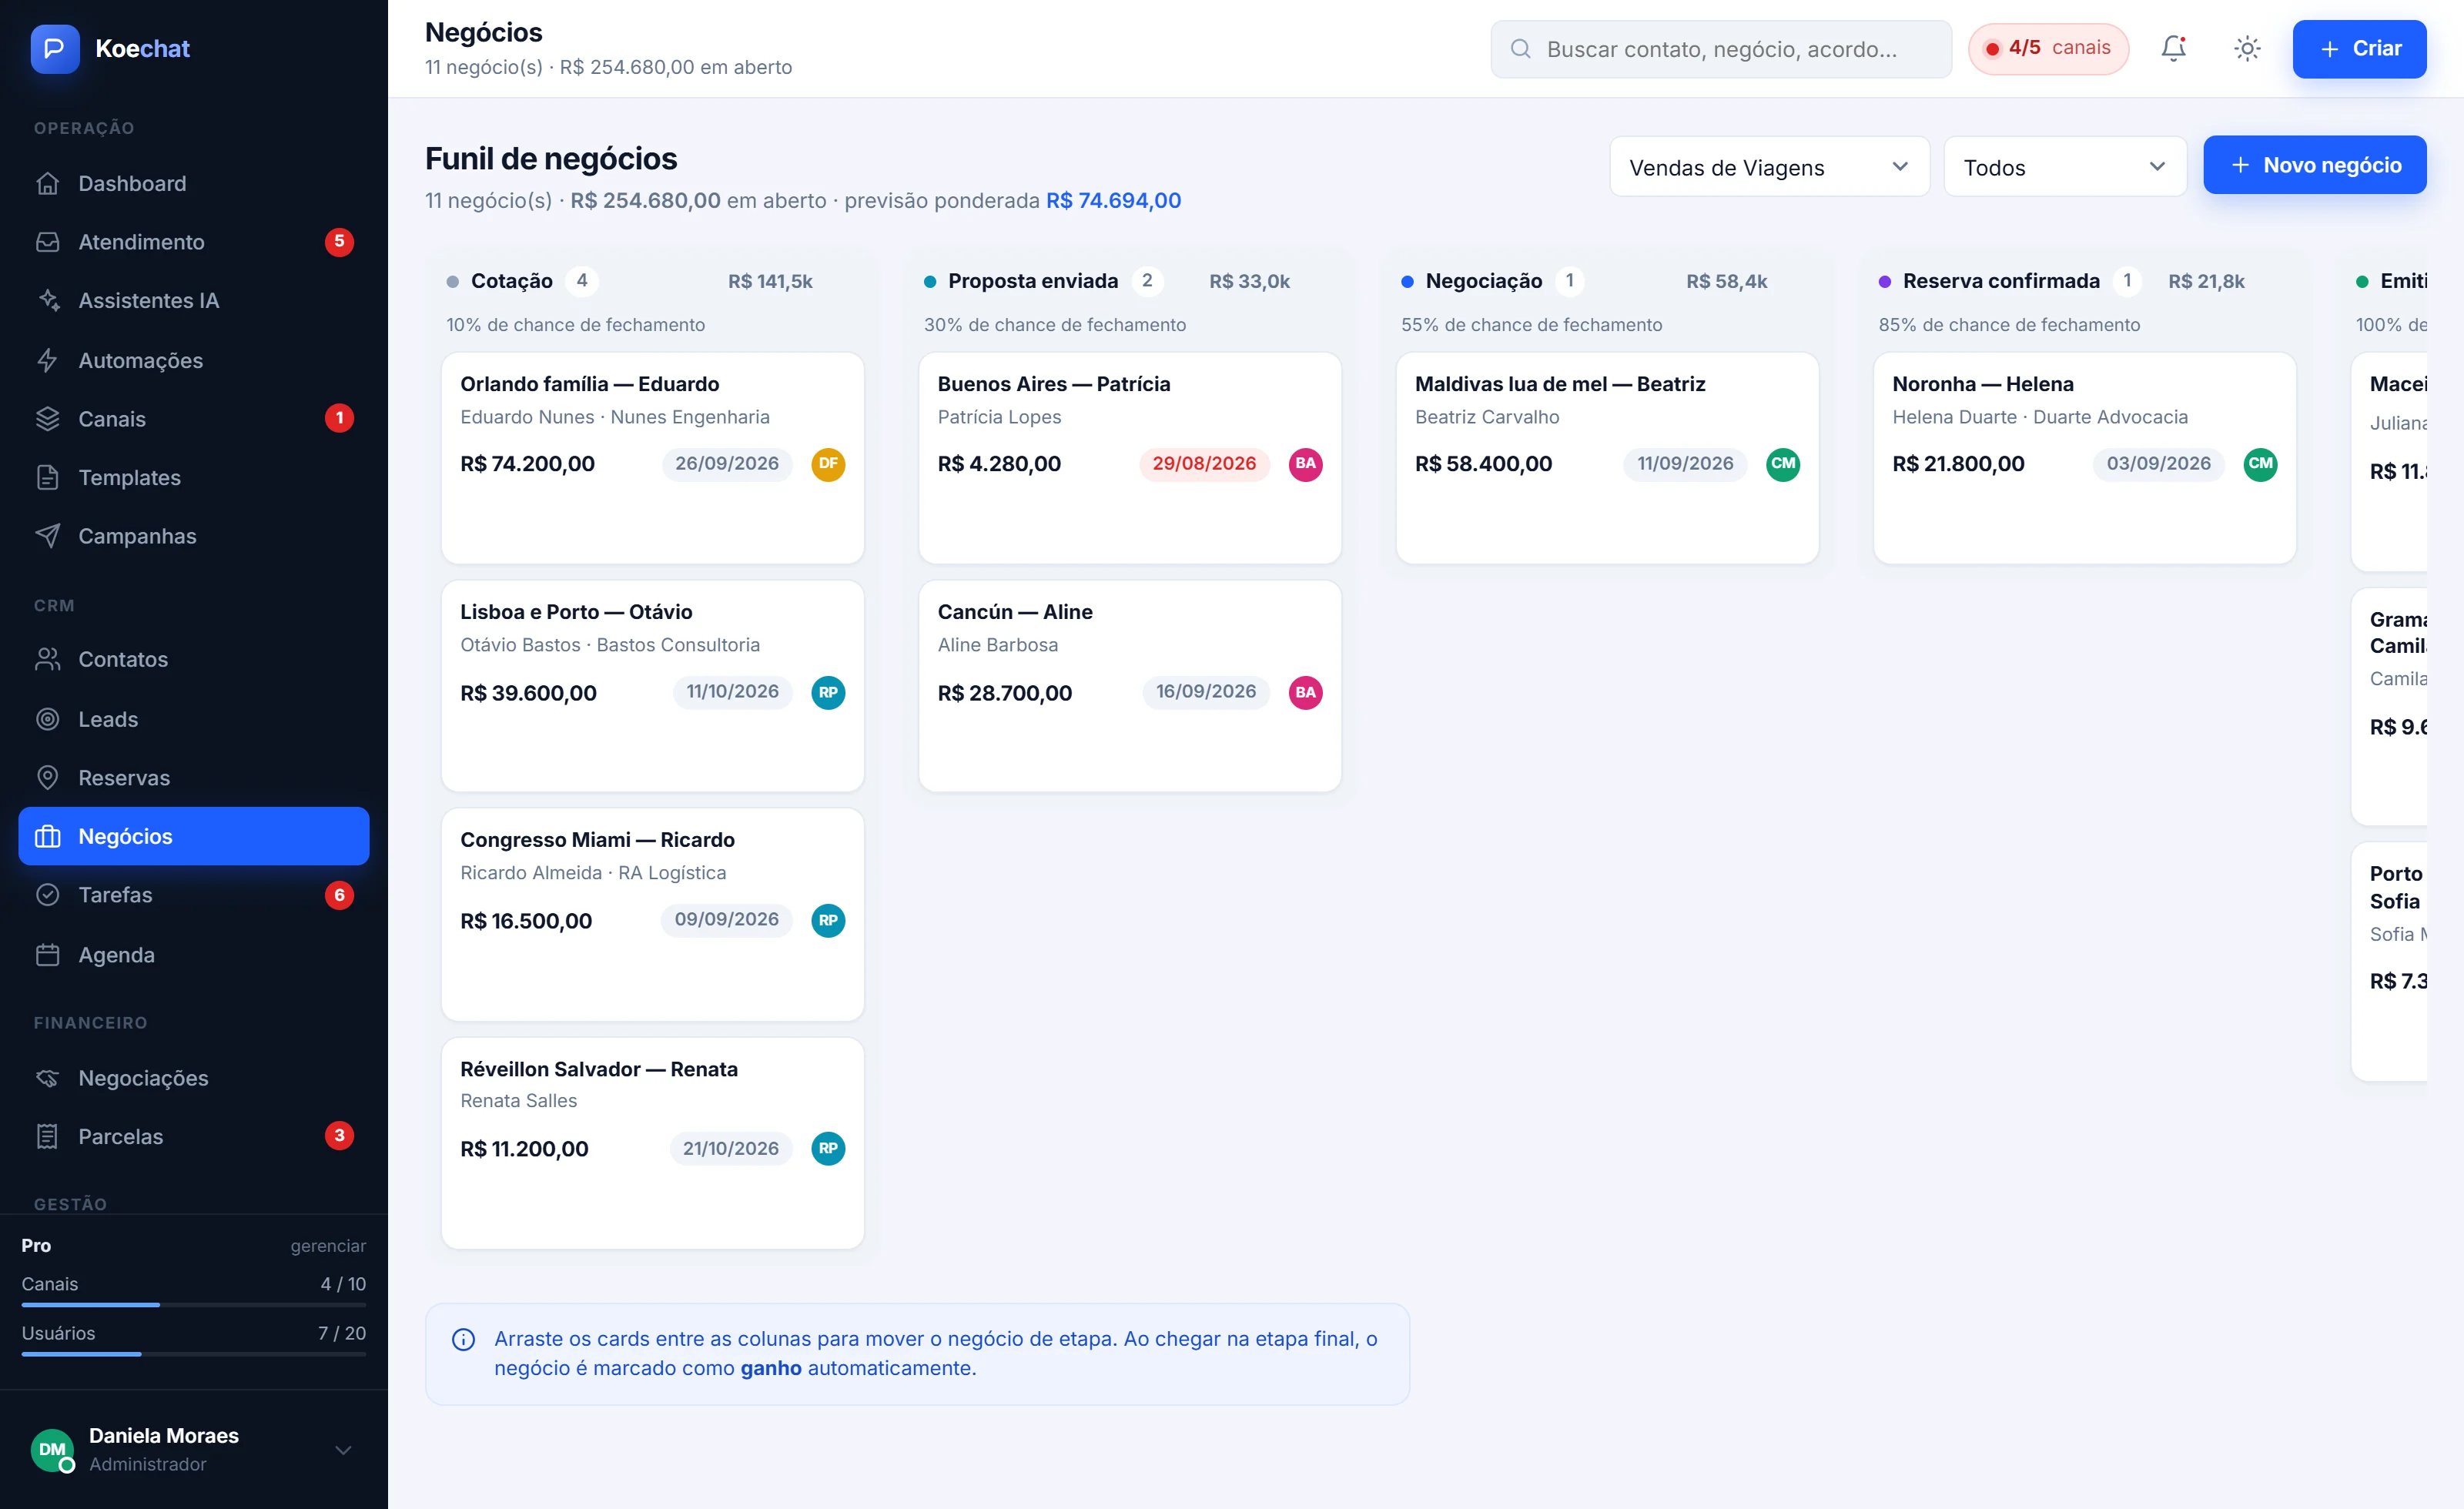Click the Canais layers icon
The width and height of the screenshot is (2464, 1509).
(x=47, y=419)
